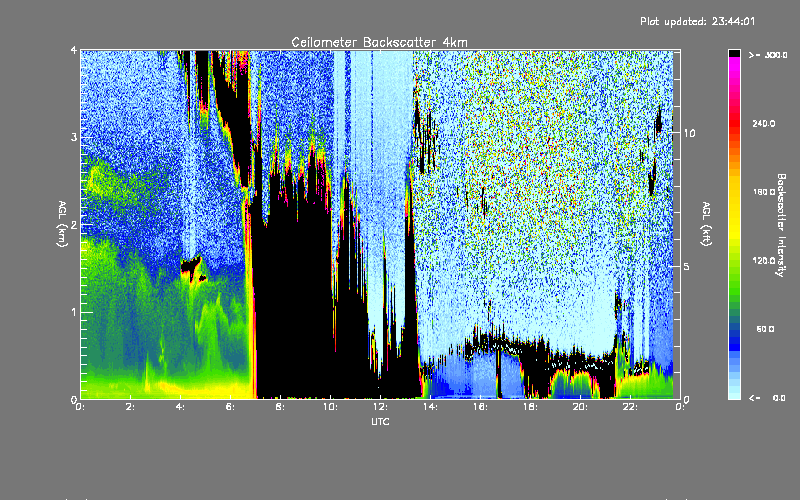
Task: Click the "Backscatter Intensity" colorbar label
Action: pos(781,225)
